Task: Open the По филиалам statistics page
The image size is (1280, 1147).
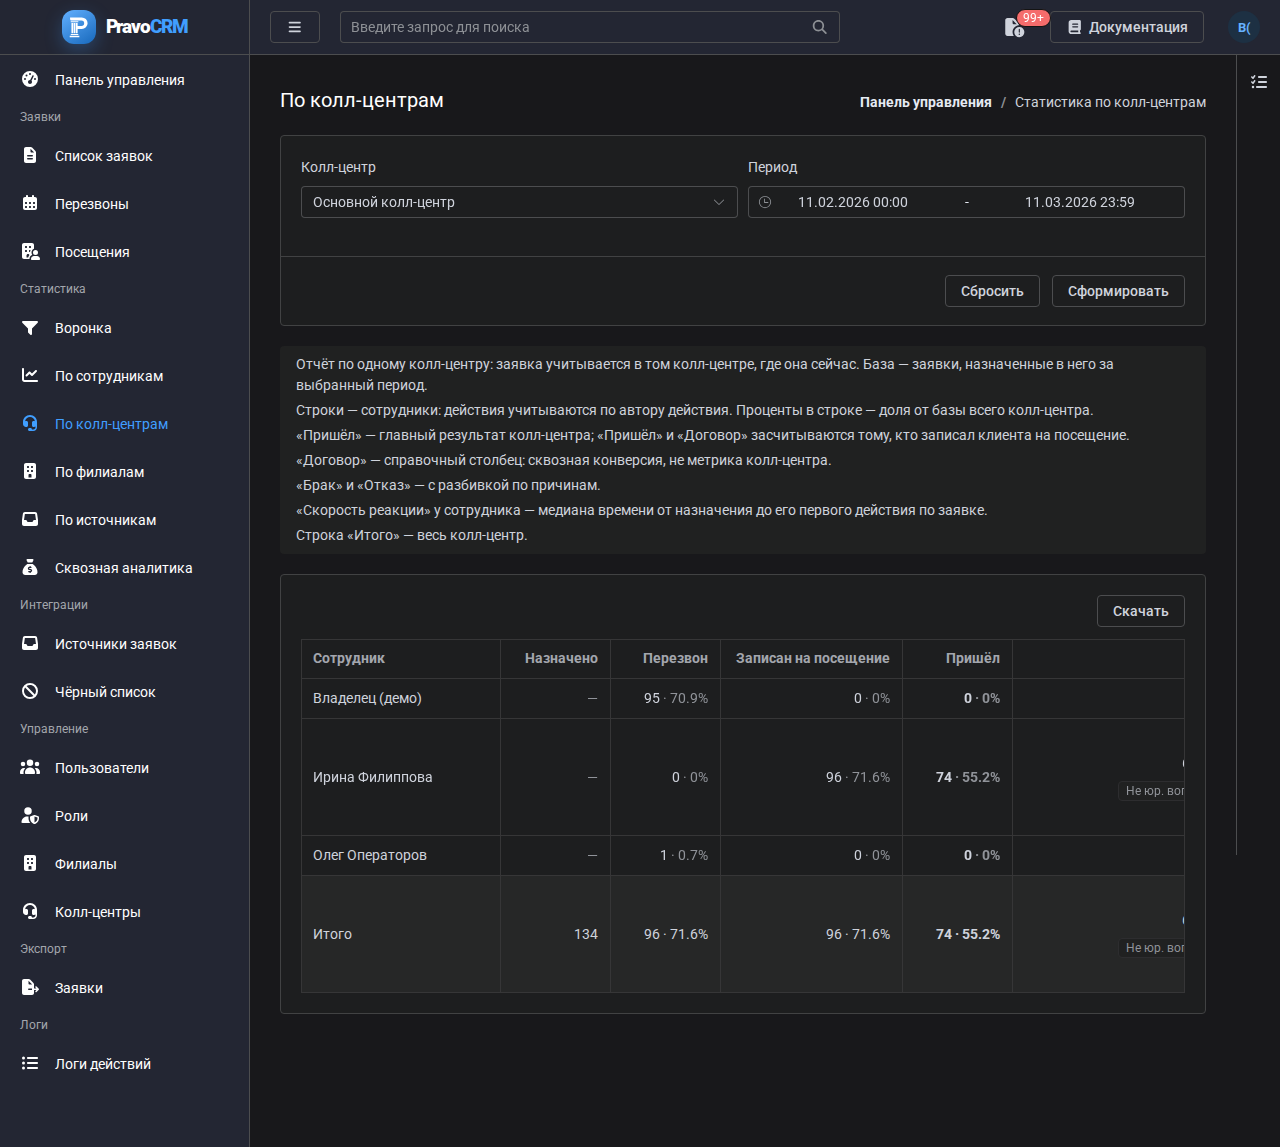Action: 99,472
